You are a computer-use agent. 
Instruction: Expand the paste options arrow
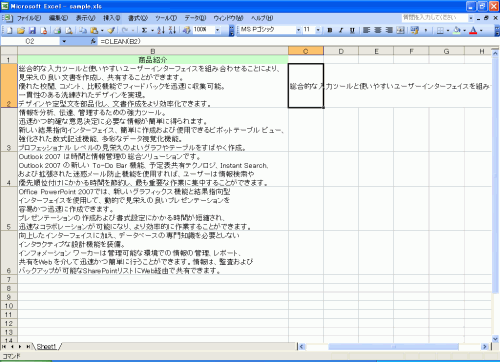pos(102,30)
